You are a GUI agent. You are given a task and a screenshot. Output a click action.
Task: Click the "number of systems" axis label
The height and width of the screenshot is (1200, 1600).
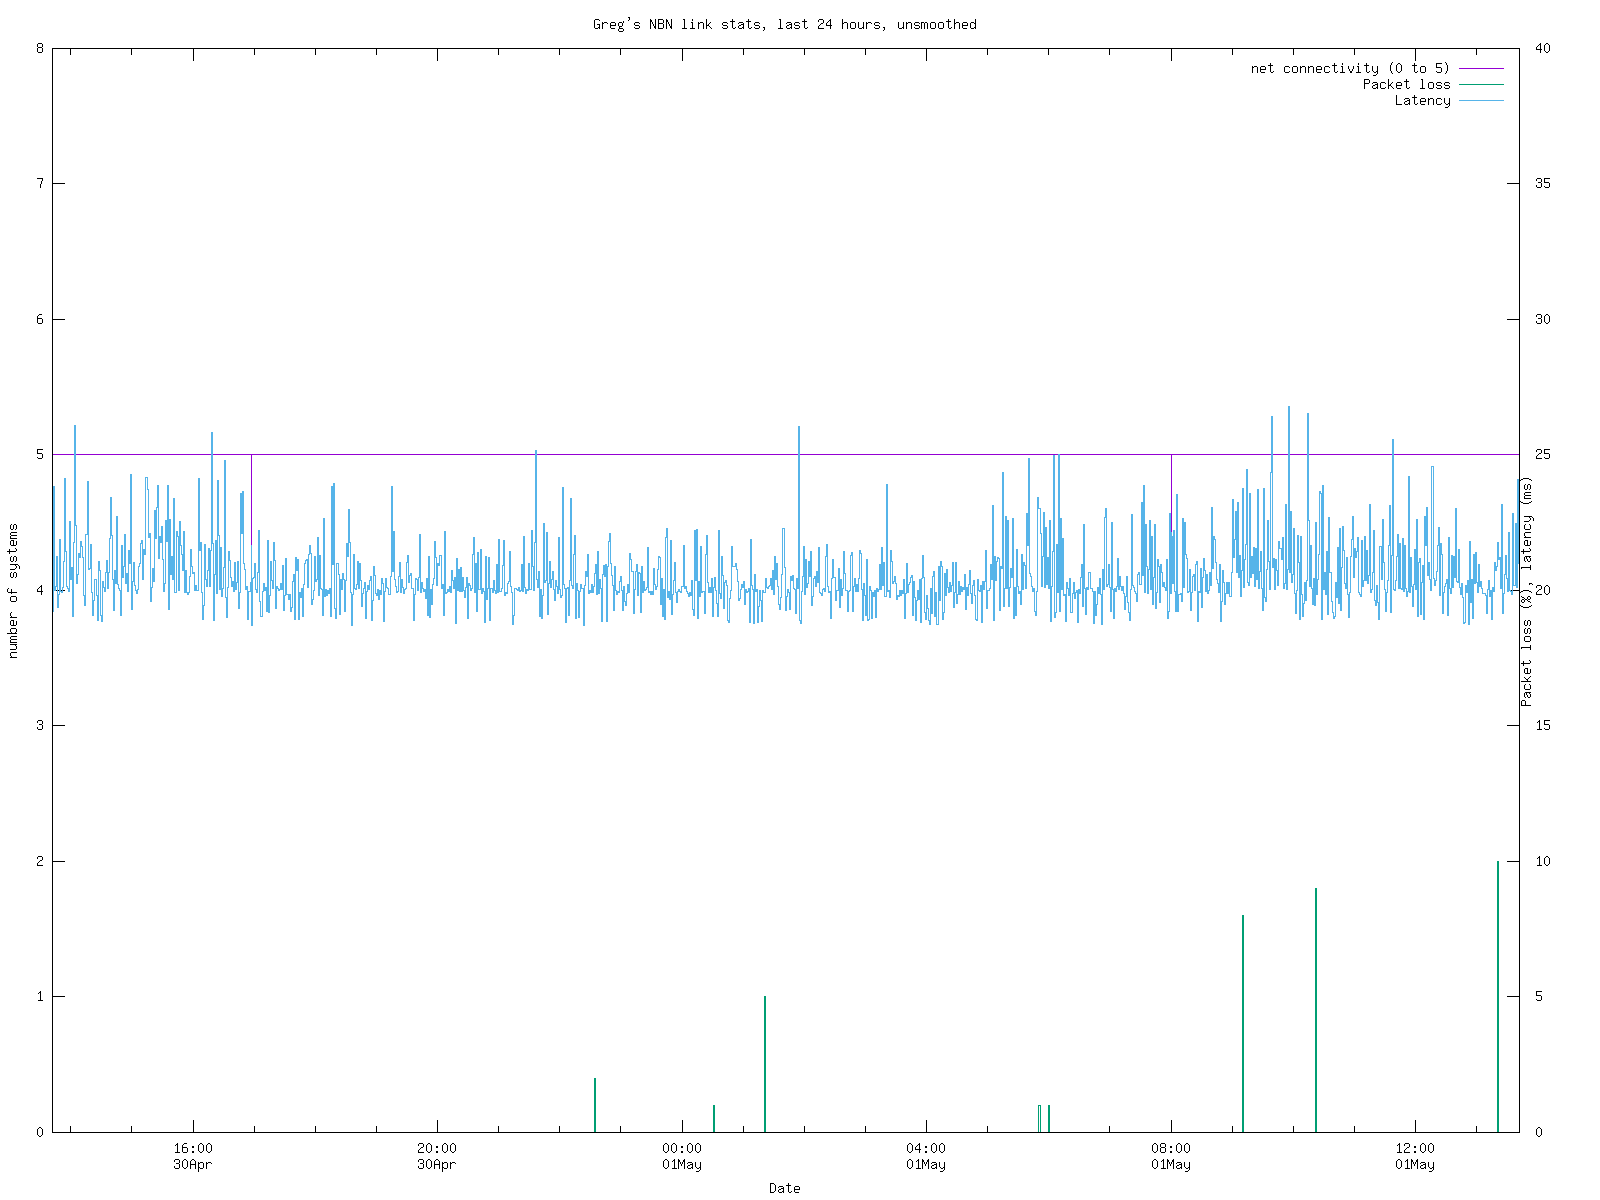coord(13,591)
